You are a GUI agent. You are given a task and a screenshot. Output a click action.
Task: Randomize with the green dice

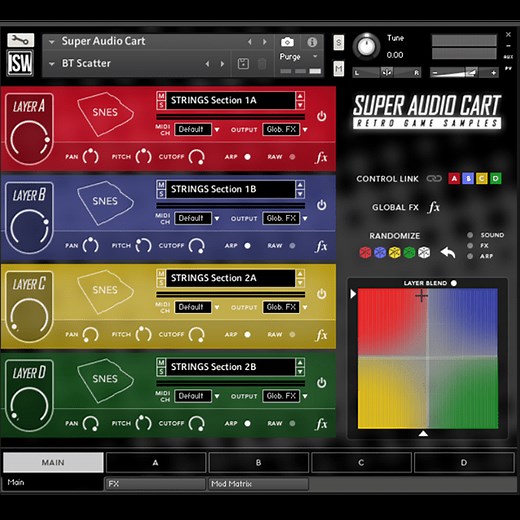pos(409,252)
